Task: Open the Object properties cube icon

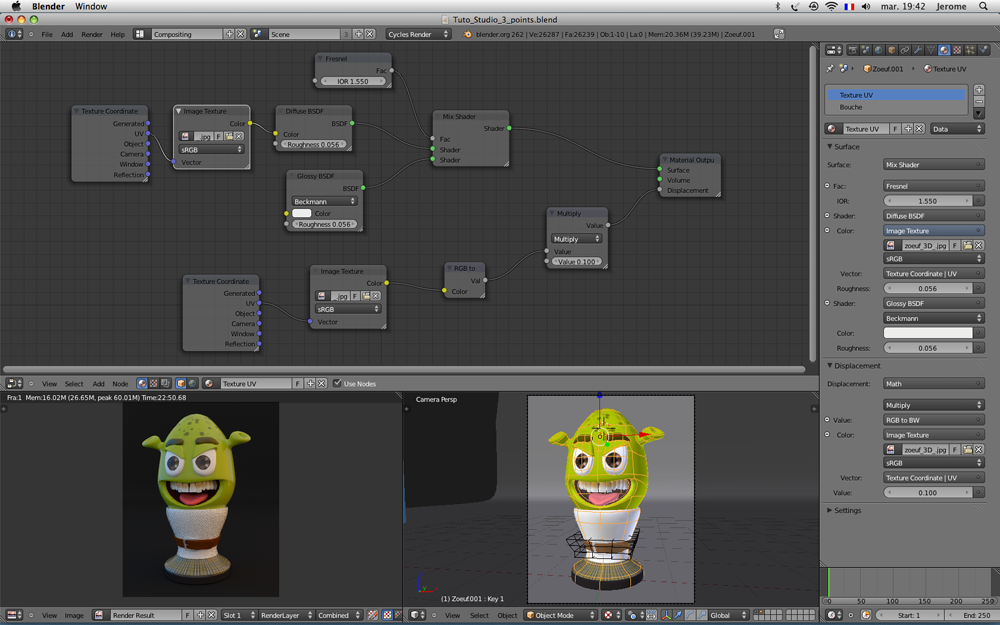Action: coord(892,50)
